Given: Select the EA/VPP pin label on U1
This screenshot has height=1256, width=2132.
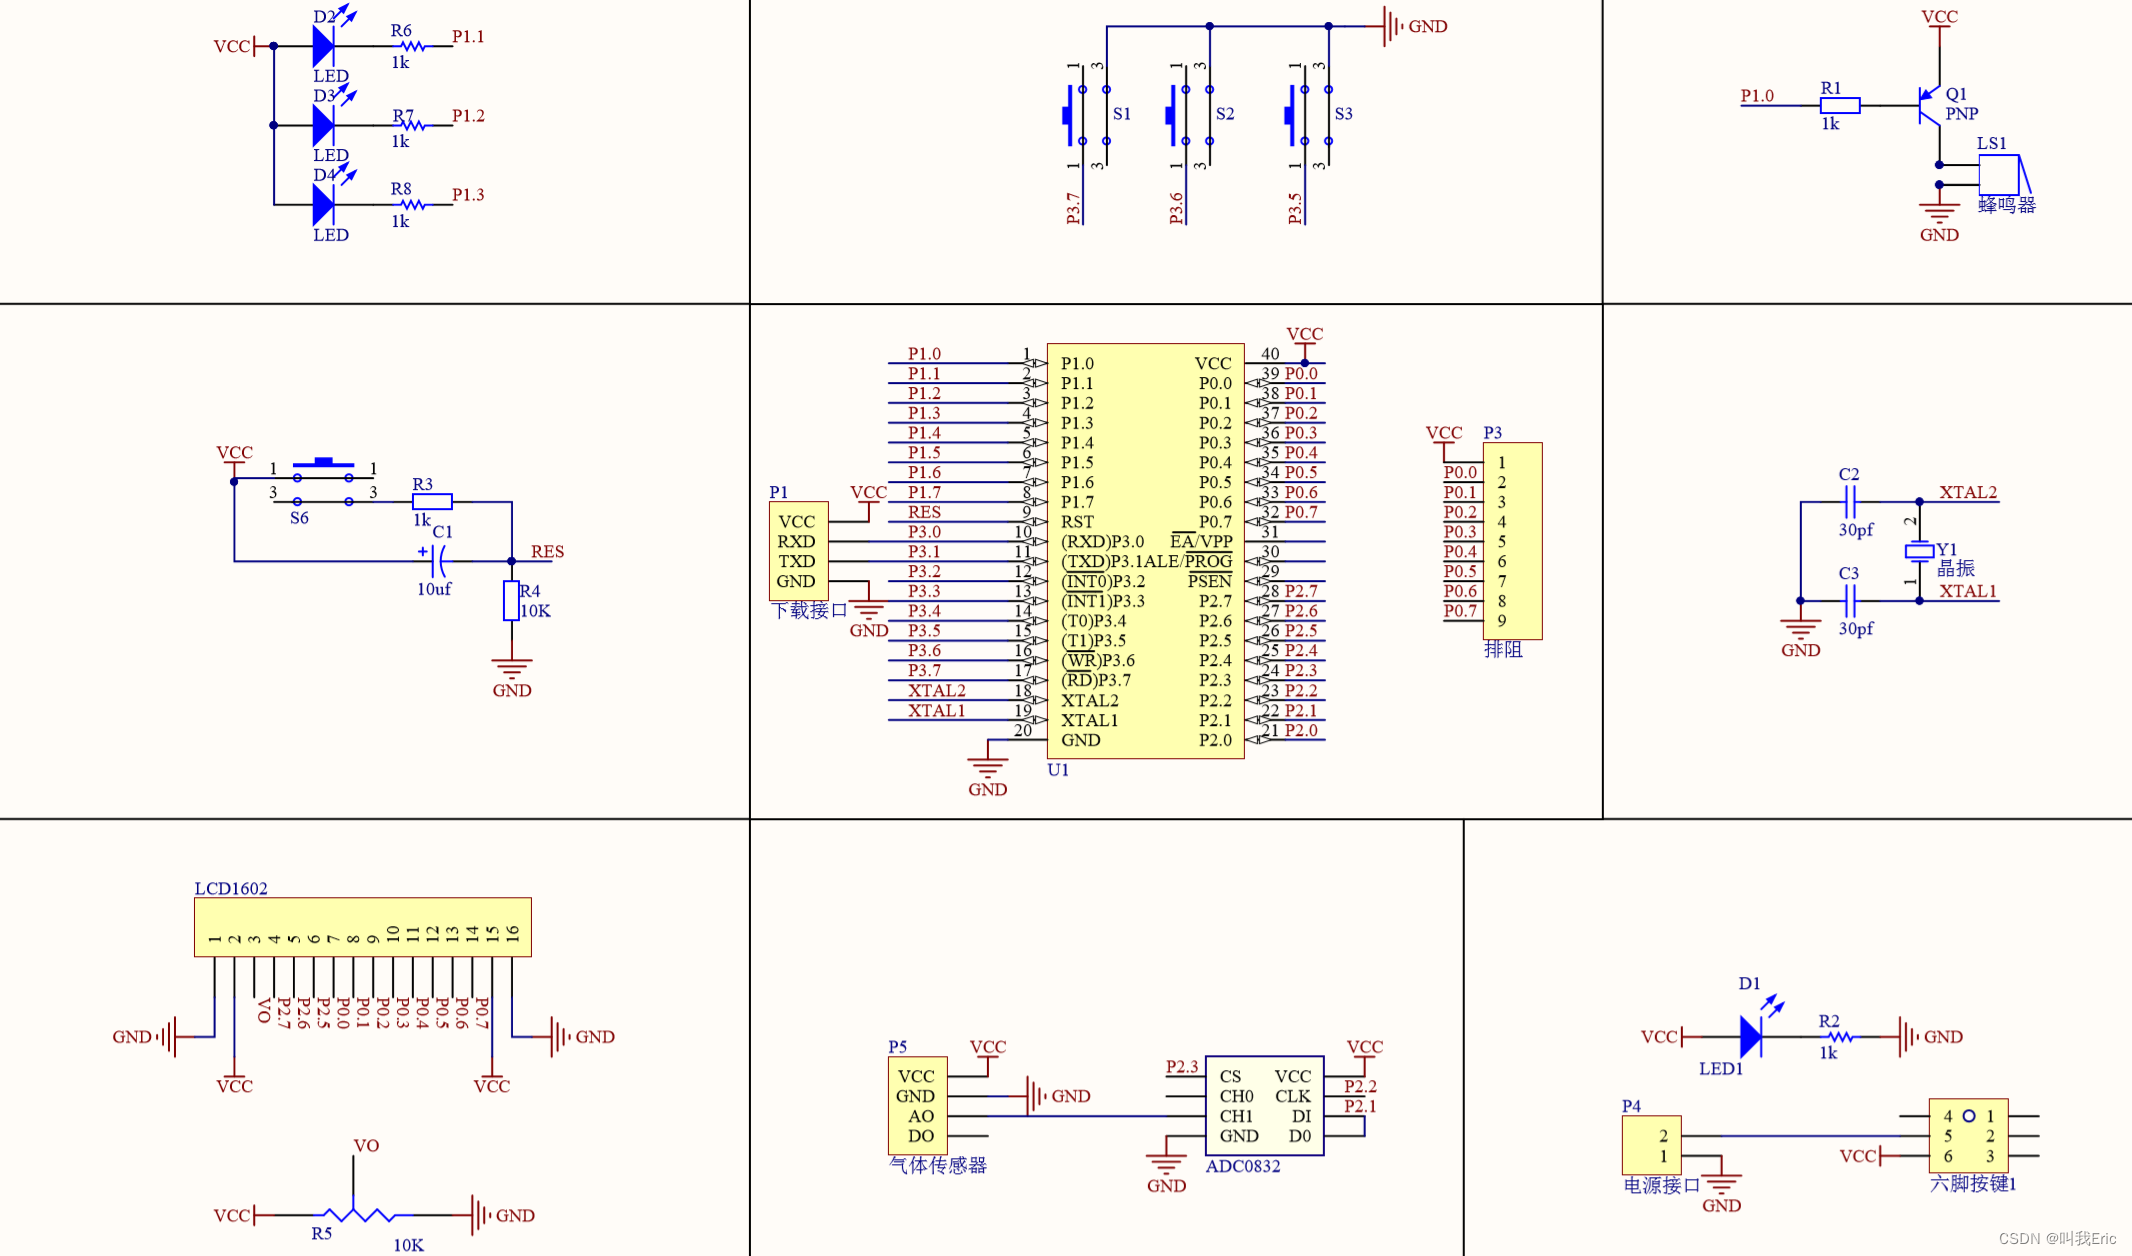Looking at the screenshot, I should pyautogui.click(x=1201, y=541).
